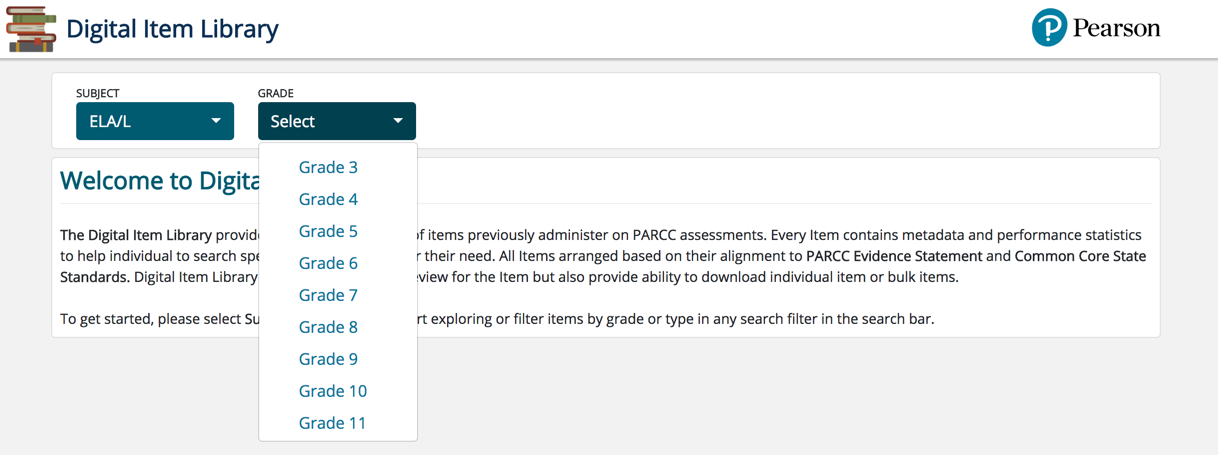Click the GRADE field label
The image size is (1218, 455).
click(276, 93)
